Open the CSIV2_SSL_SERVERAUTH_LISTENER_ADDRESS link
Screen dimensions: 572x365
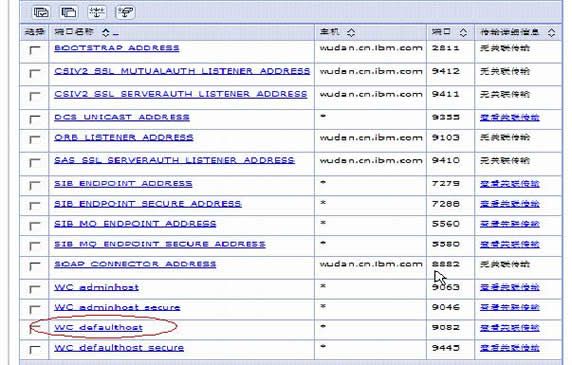[x=181, y=94]
